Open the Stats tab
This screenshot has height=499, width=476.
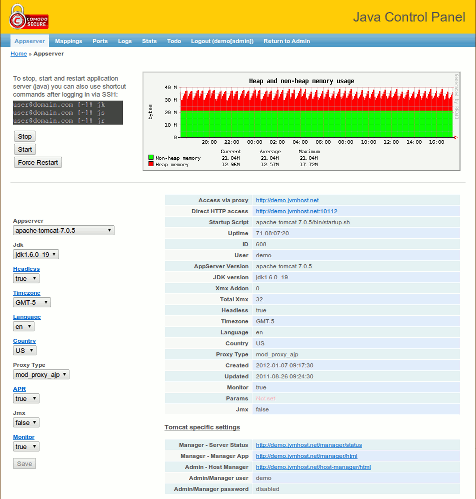coord(149,41)
